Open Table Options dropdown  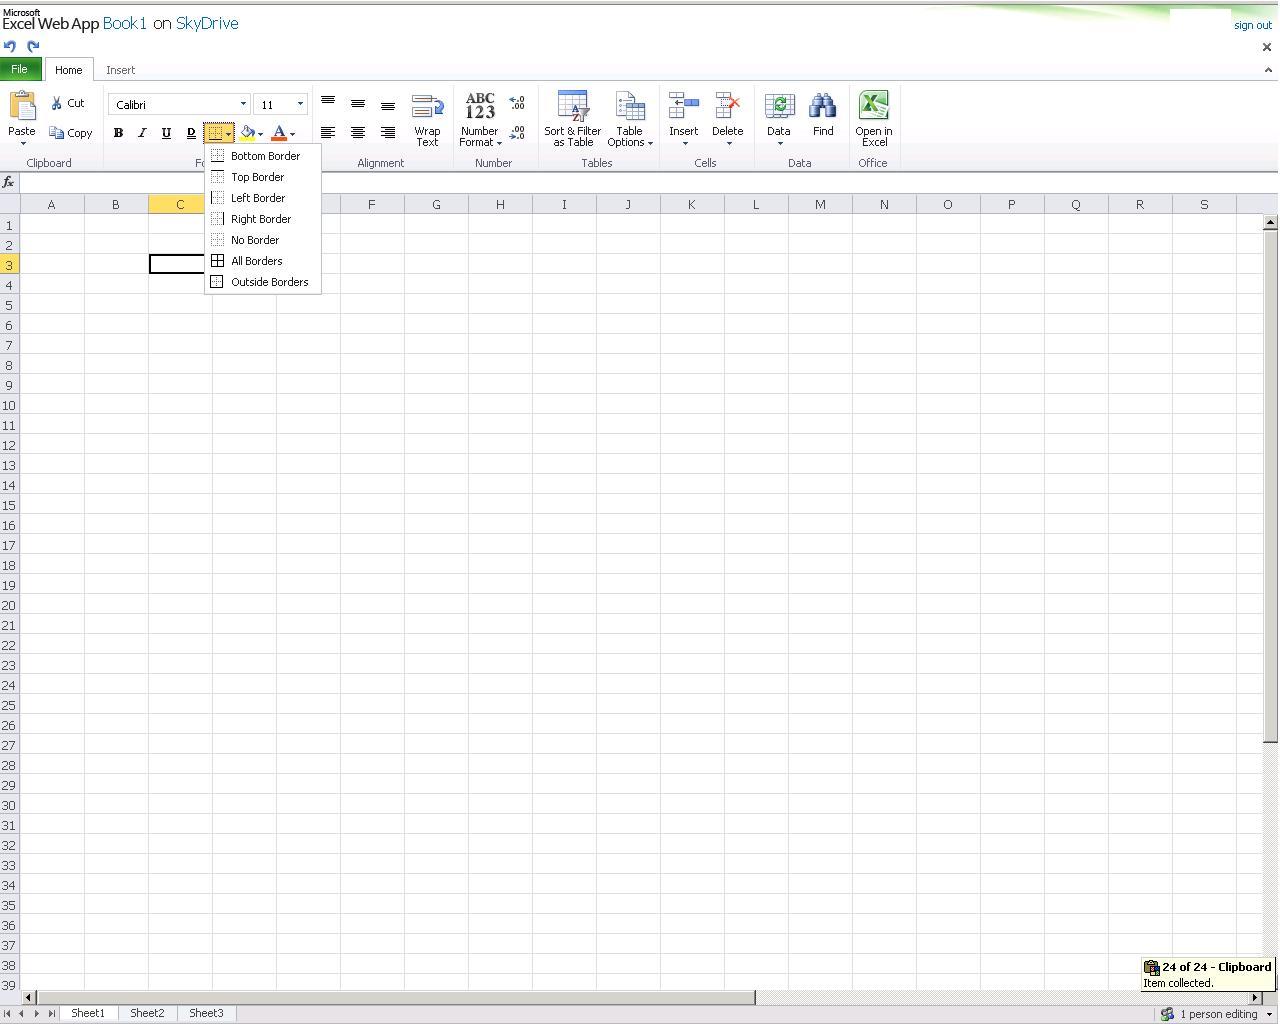pyautogui.click(x=630, y=120)
